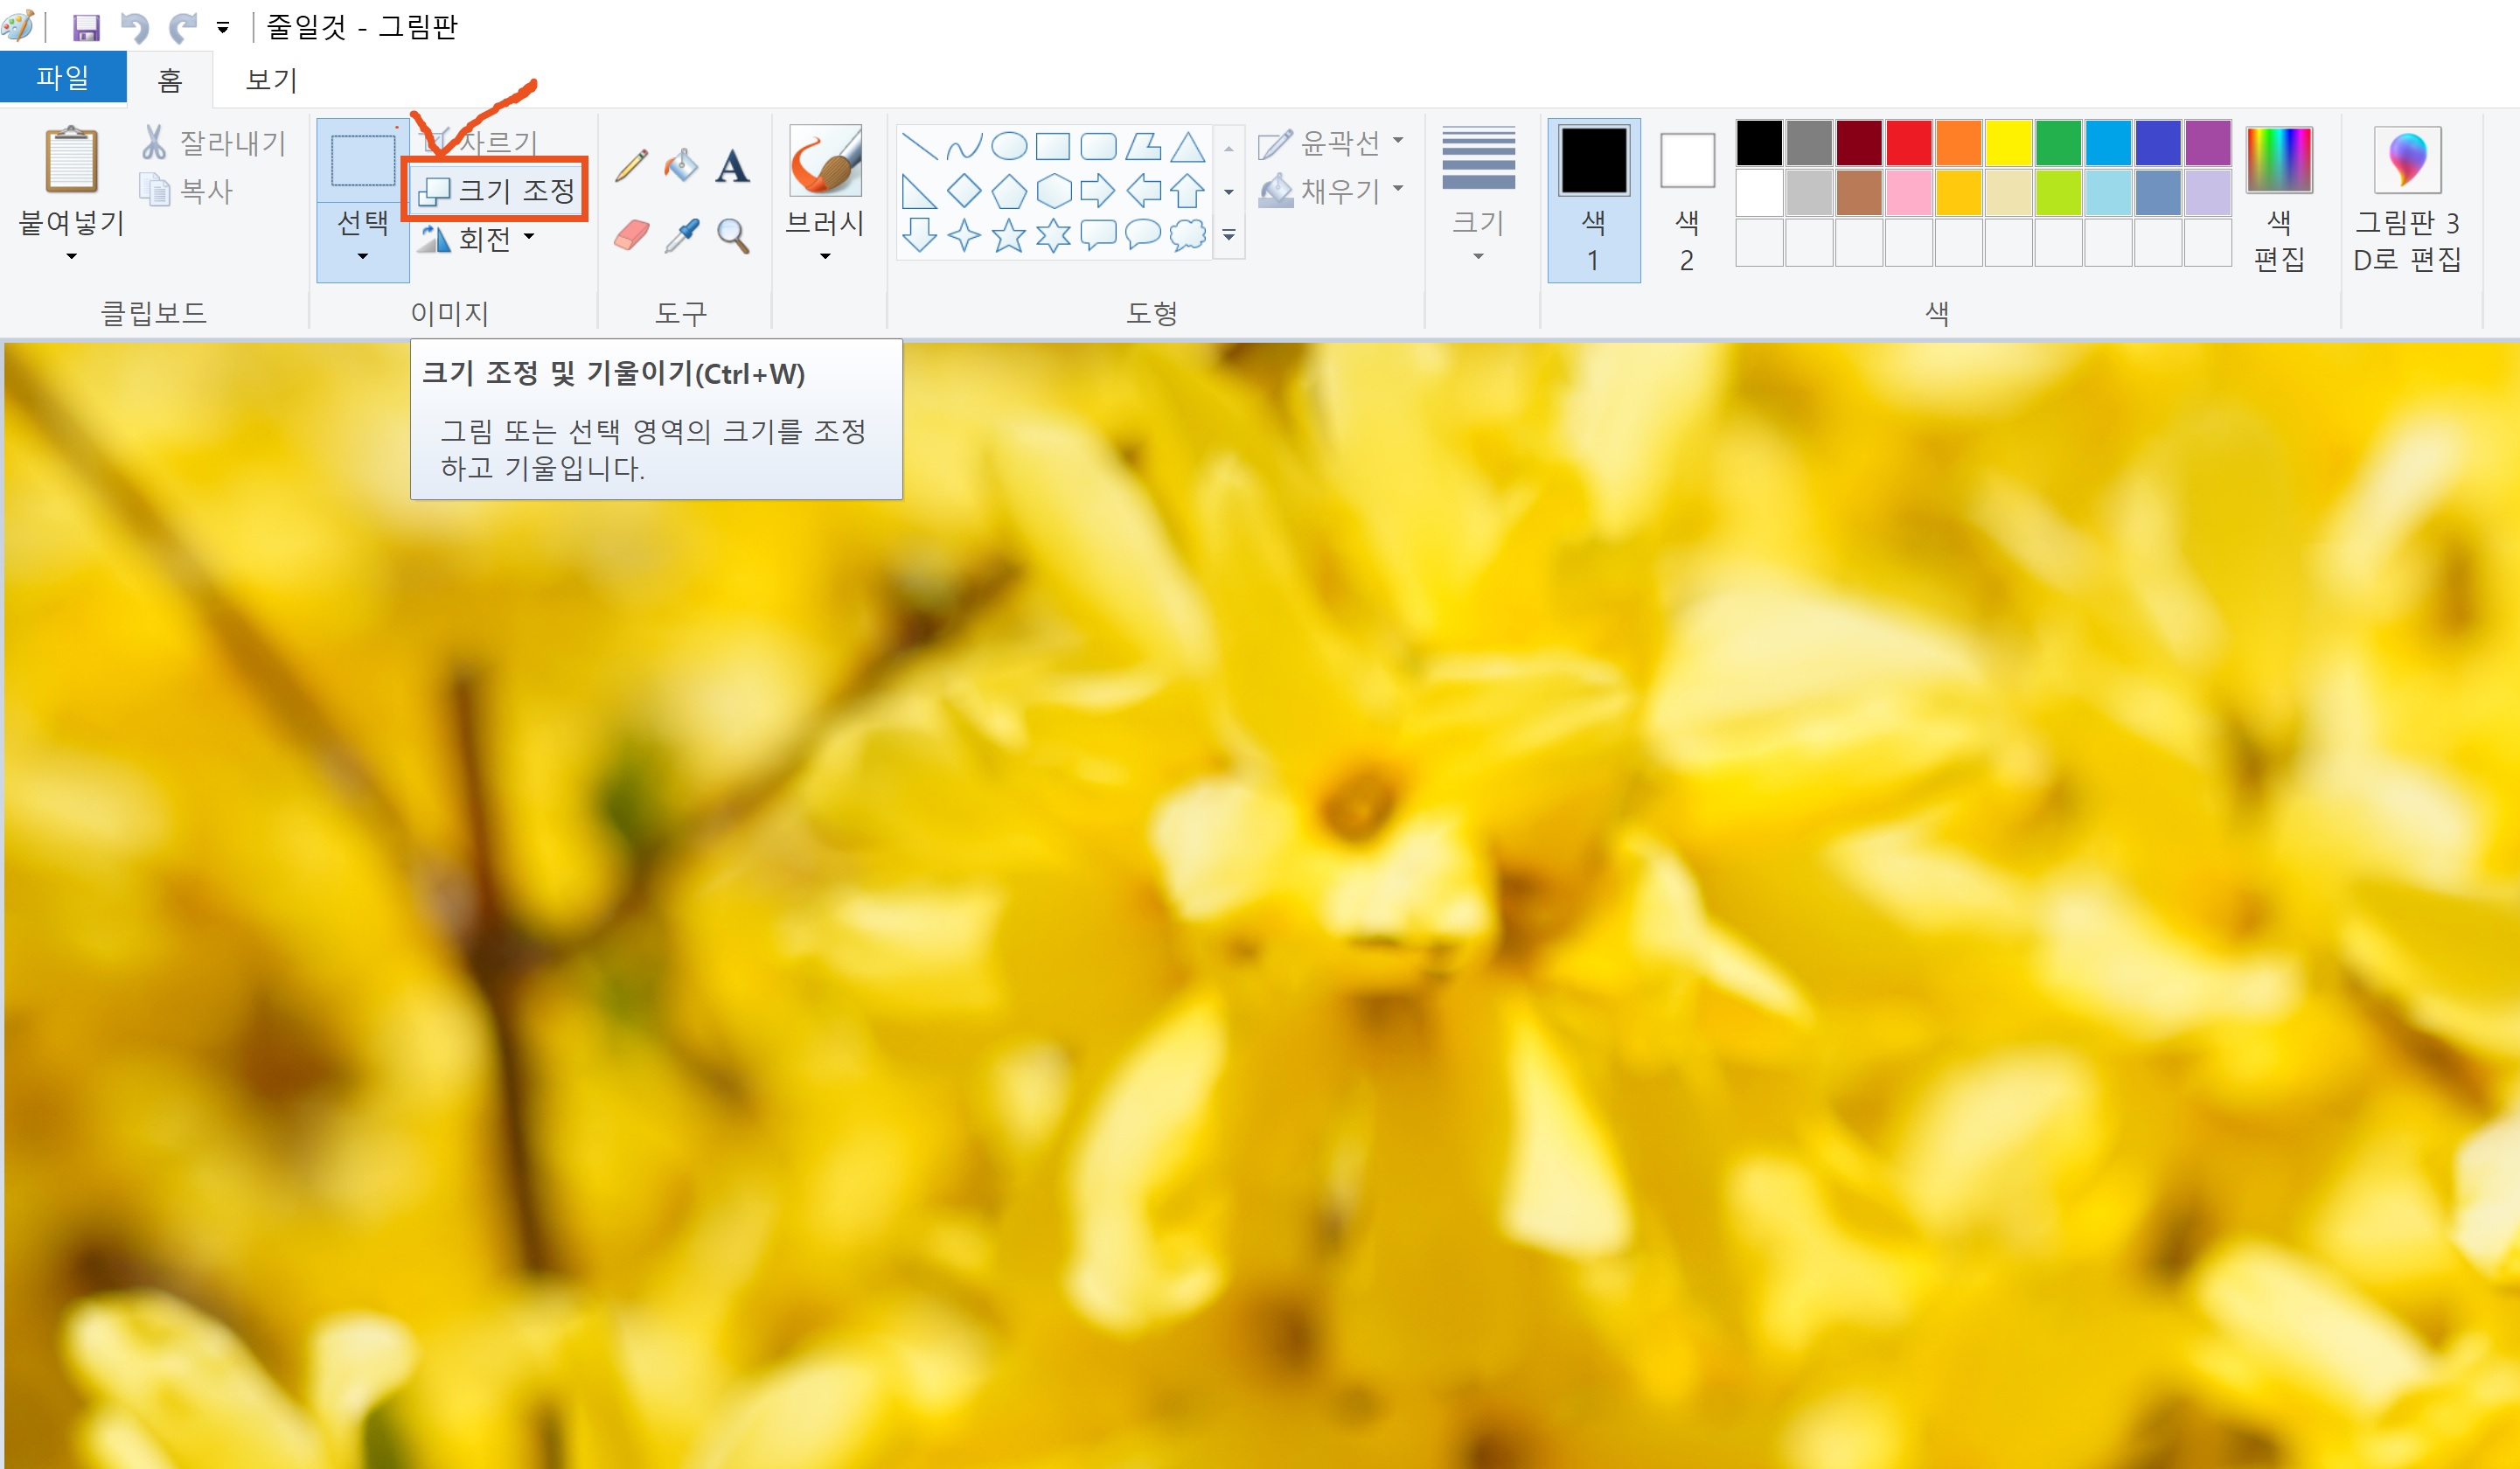Select the Magnifier zoom tool
This screenshot has width=2520, height=1469.
(733, 236)
